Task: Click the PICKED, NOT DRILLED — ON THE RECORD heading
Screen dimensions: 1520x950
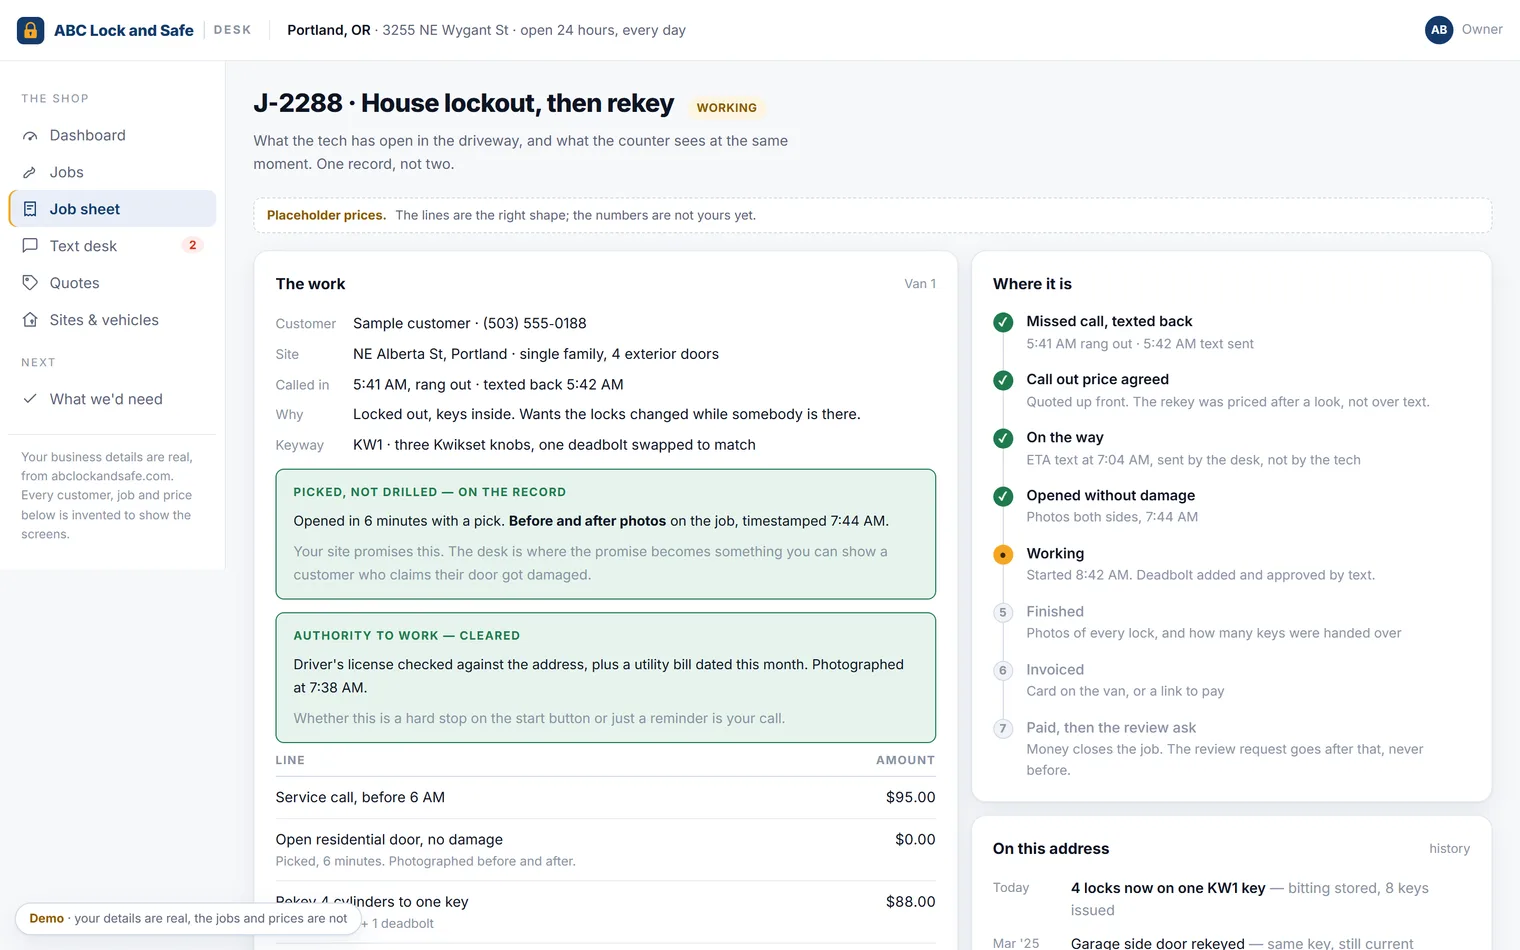Action: (430, 492)
